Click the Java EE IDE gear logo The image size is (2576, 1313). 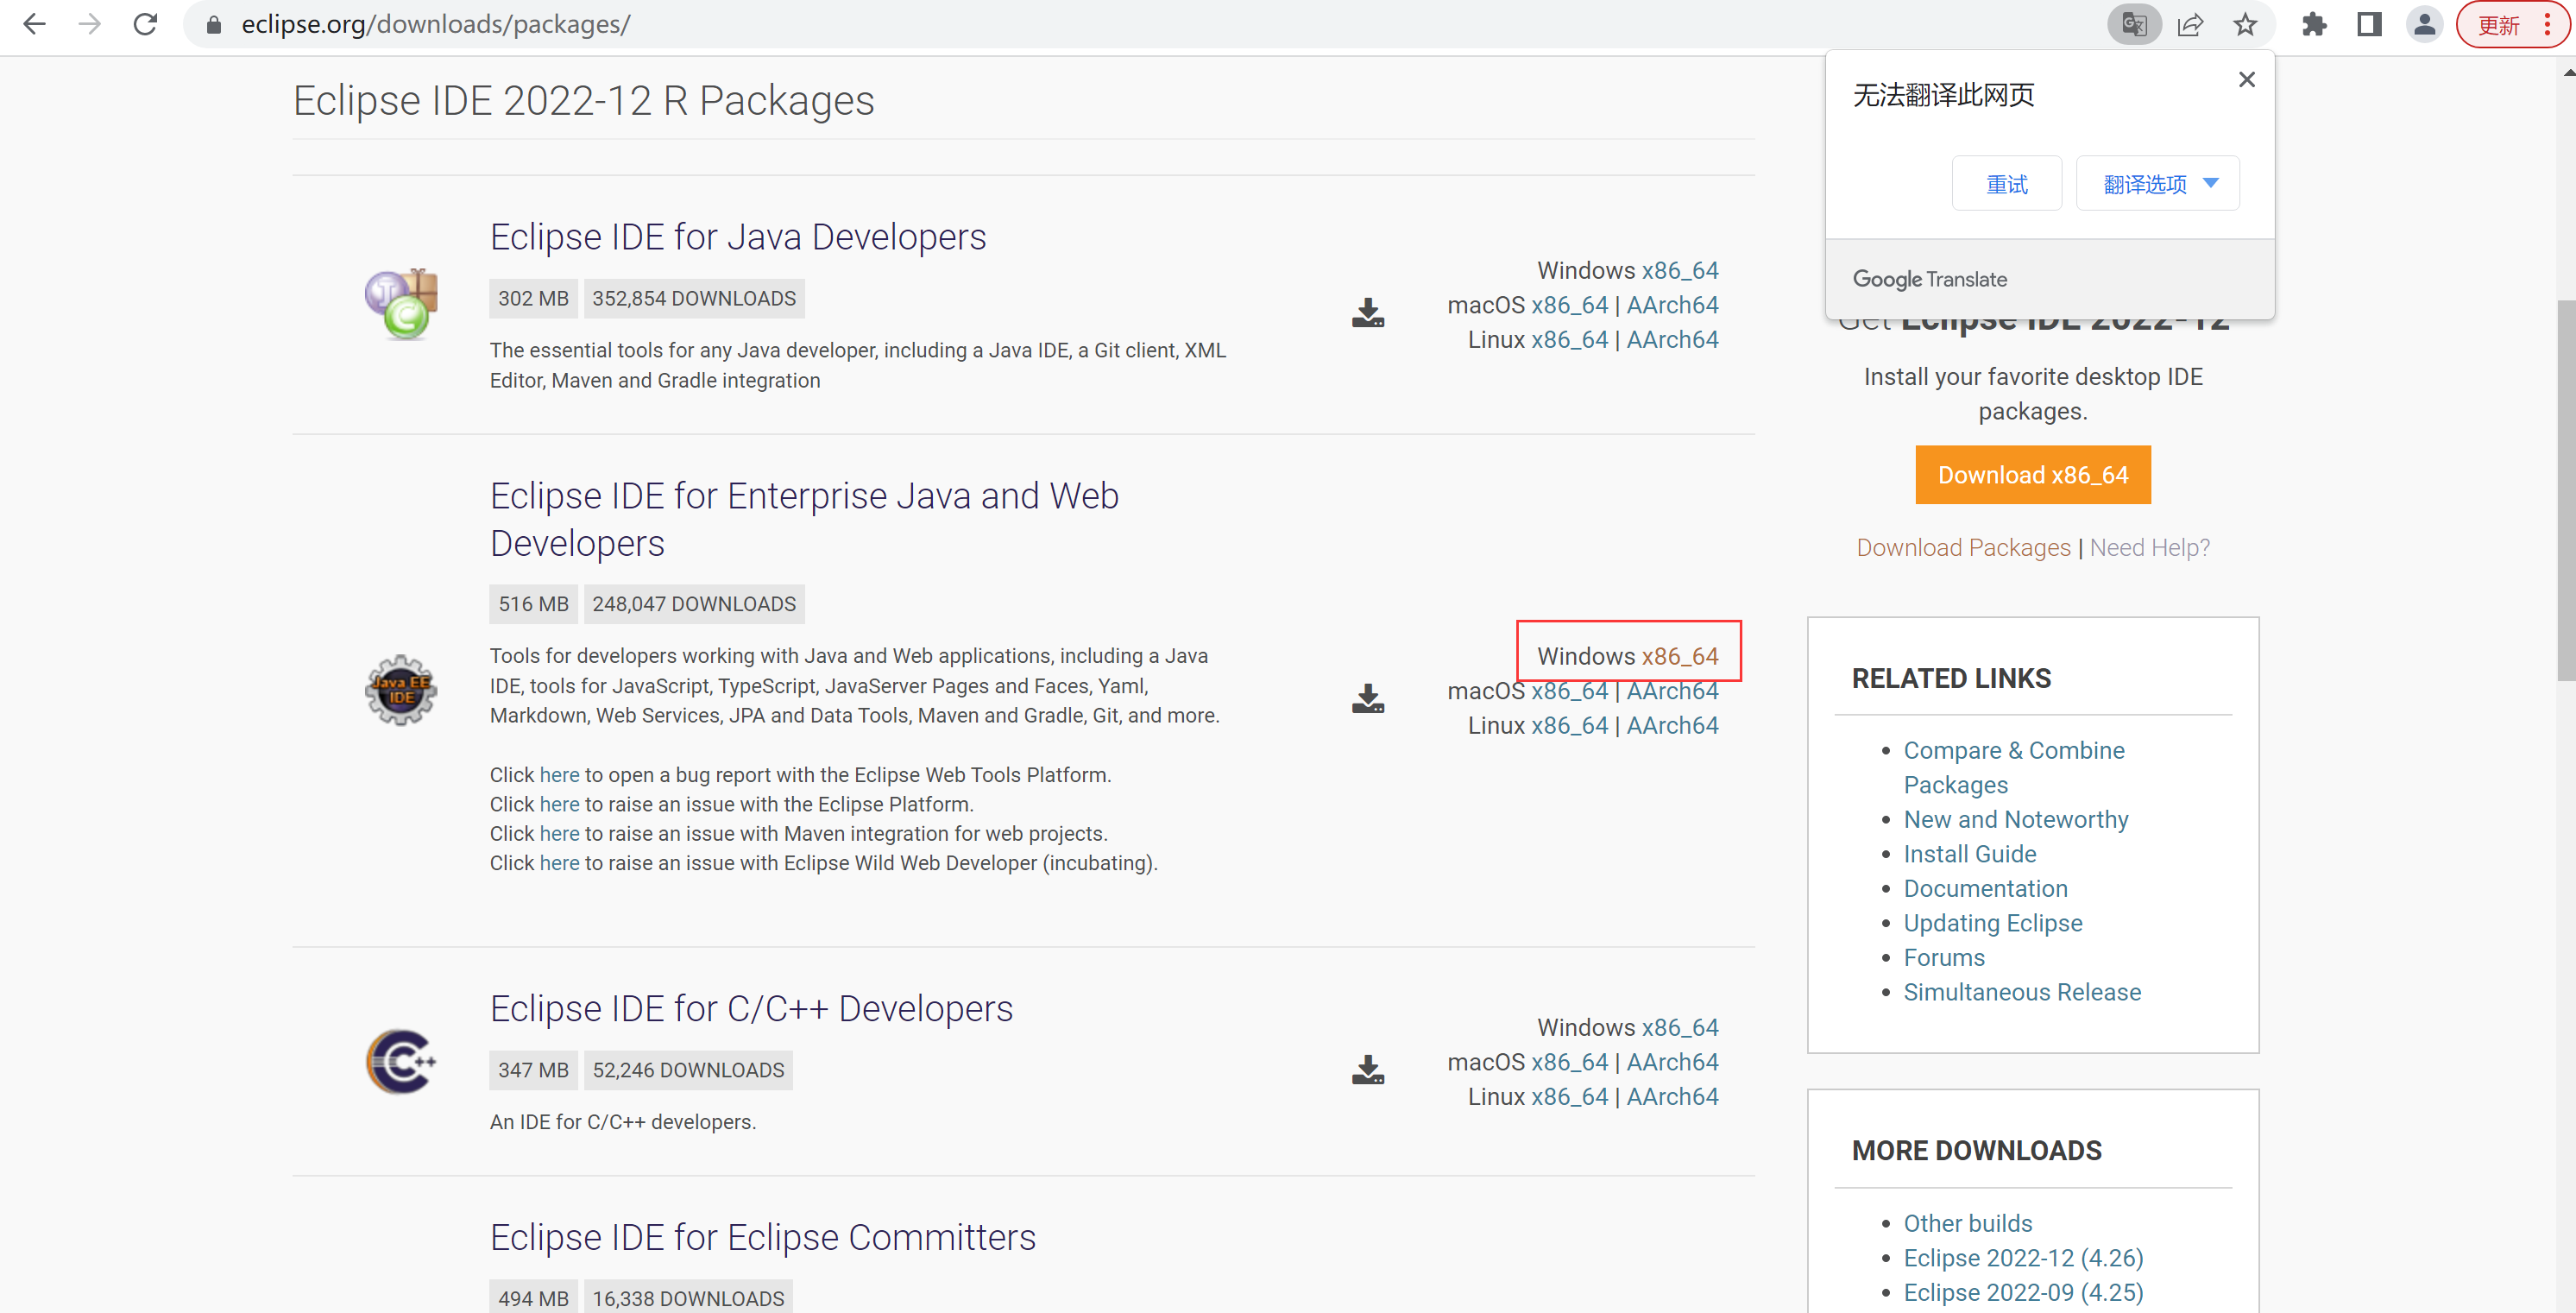tap(401, 690)
